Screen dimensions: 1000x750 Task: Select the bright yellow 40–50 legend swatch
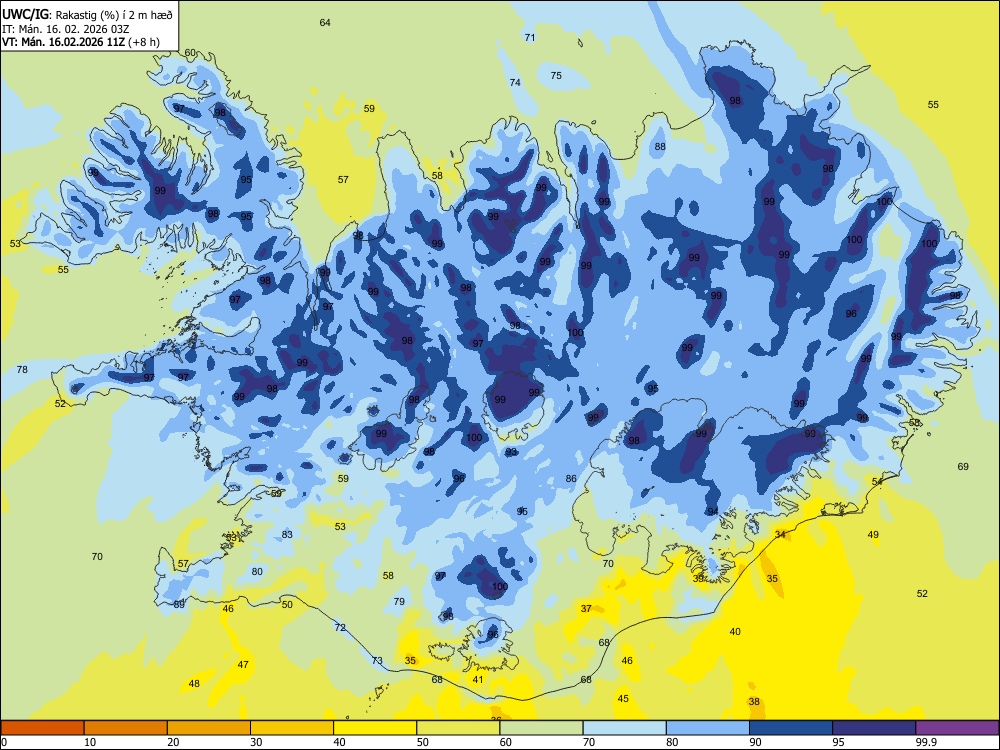coord(375,728)
